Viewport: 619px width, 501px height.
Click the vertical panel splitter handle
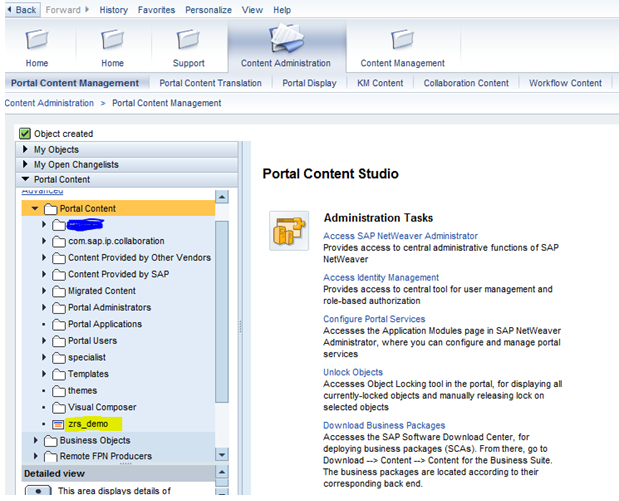[240, 326]
